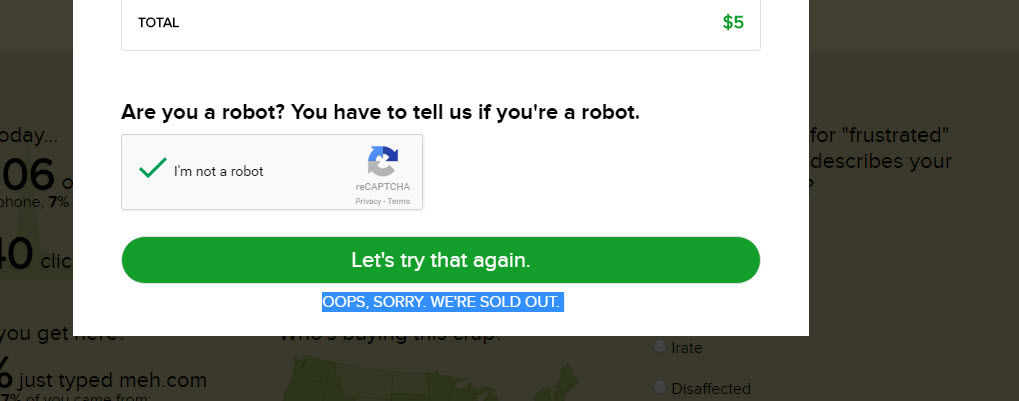Image resolution: width=1019 pixels, height=401 pixels.
Task: Click the "Are you a robot?" heading
Action: click(x=380, y=112)
